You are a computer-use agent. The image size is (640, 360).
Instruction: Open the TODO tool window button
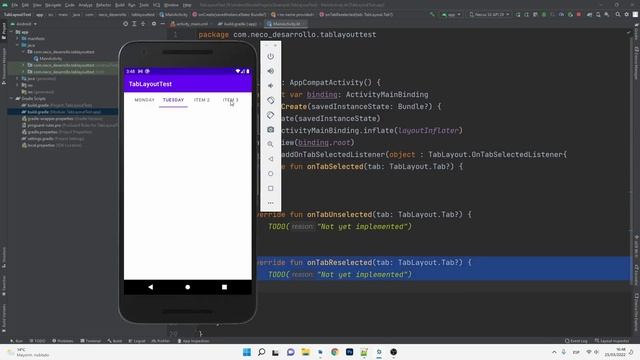38,341
